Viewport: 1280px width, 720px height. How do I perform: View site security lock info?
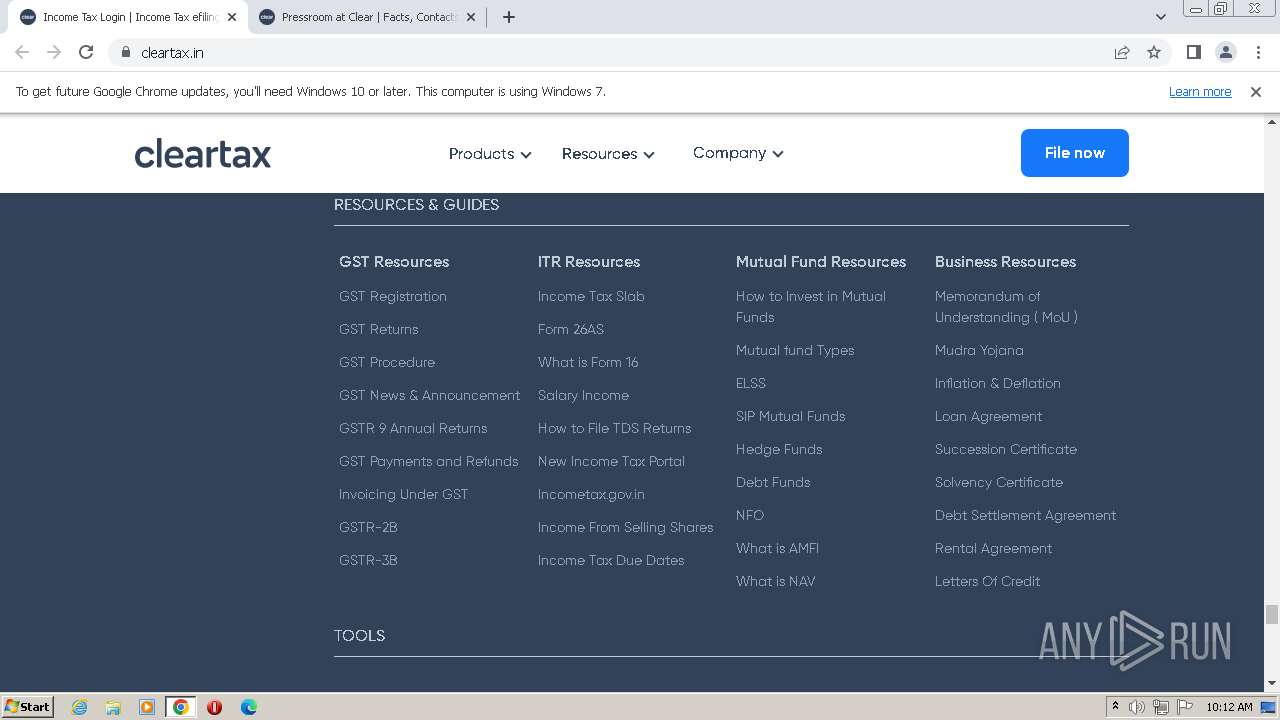tap(125, 52)
